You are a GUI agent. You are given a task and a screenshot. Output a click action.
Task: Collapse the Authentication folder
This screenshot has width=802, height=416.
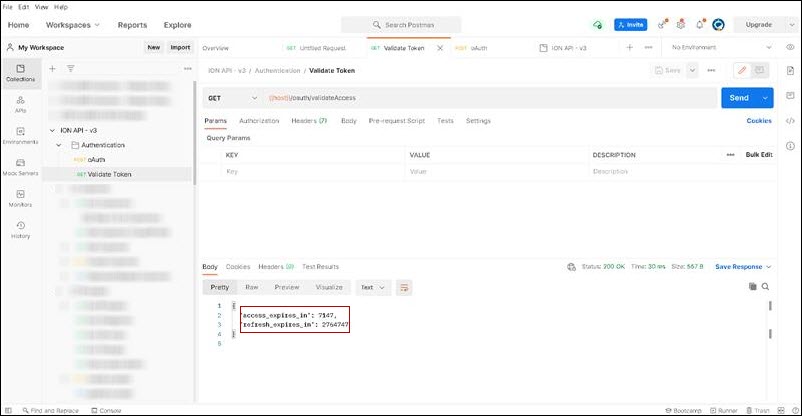click(x=59, y=145)
